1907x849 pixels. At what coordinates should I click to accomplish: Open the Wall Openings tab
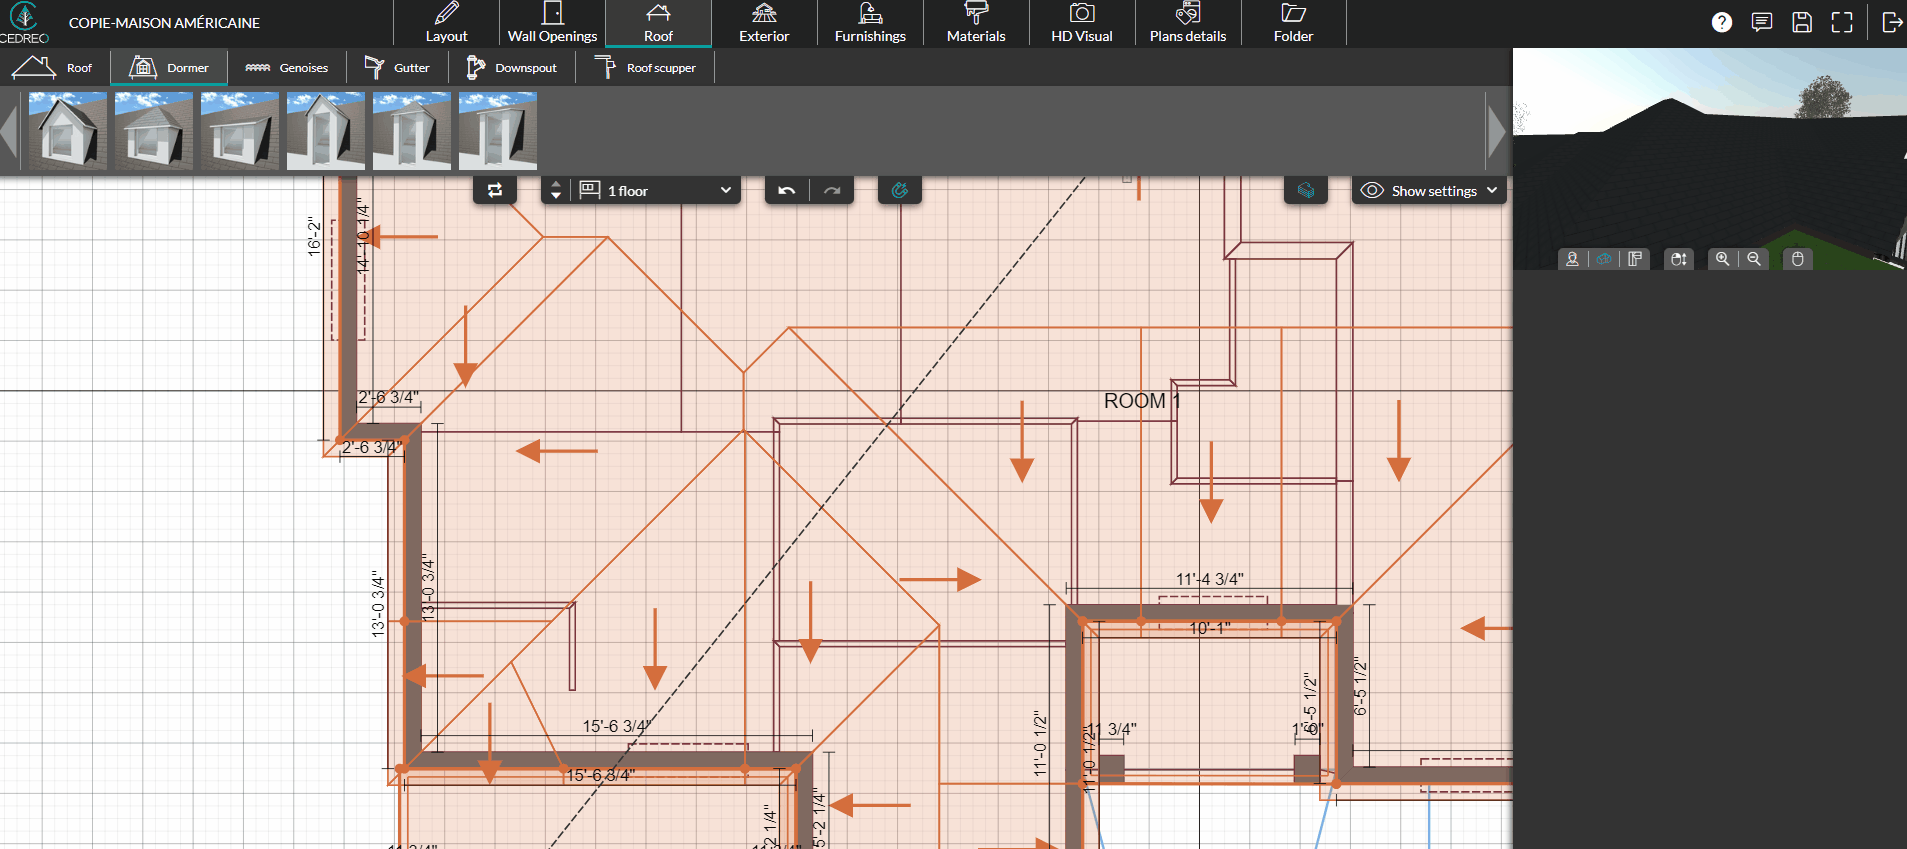click(x=552, y=23)
